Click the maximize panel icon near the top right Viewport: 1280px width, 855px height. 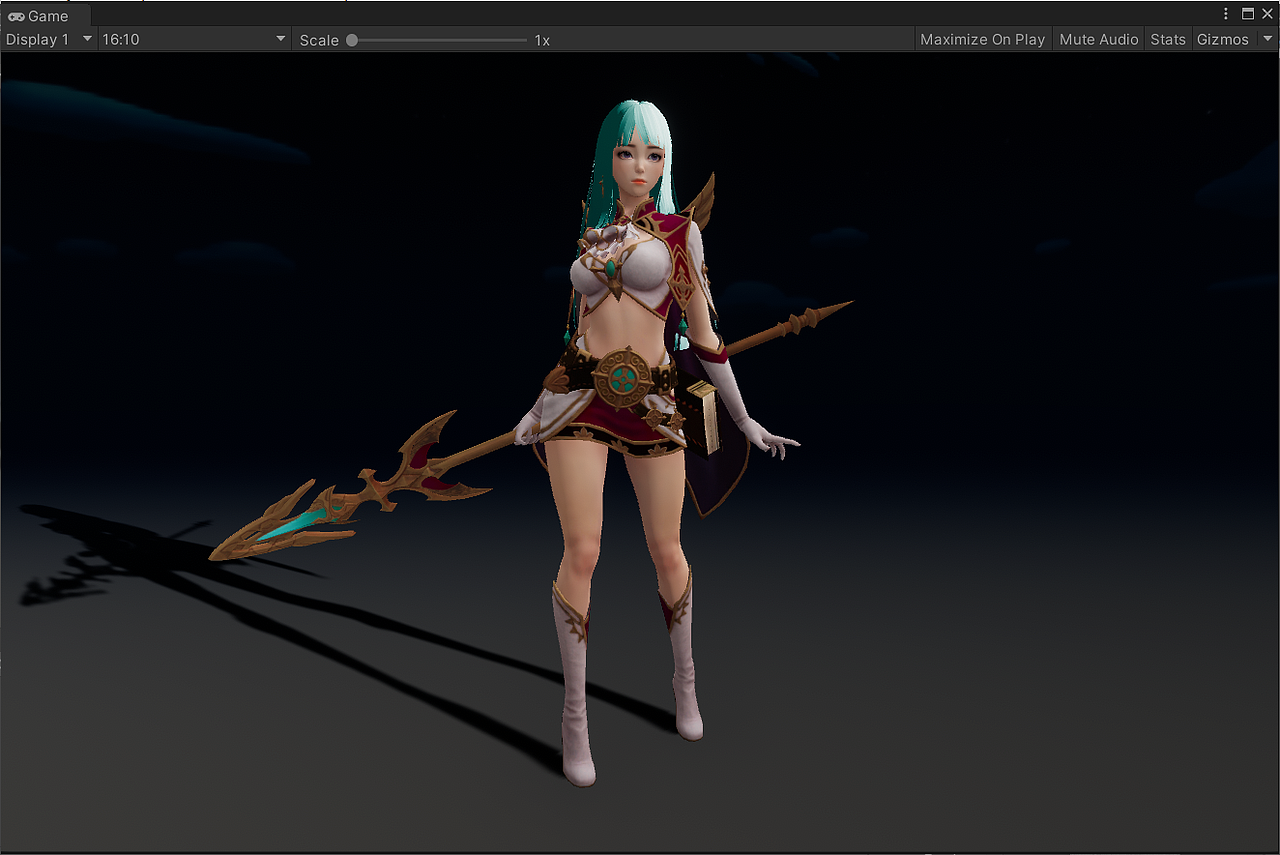tap(1248, 13)
